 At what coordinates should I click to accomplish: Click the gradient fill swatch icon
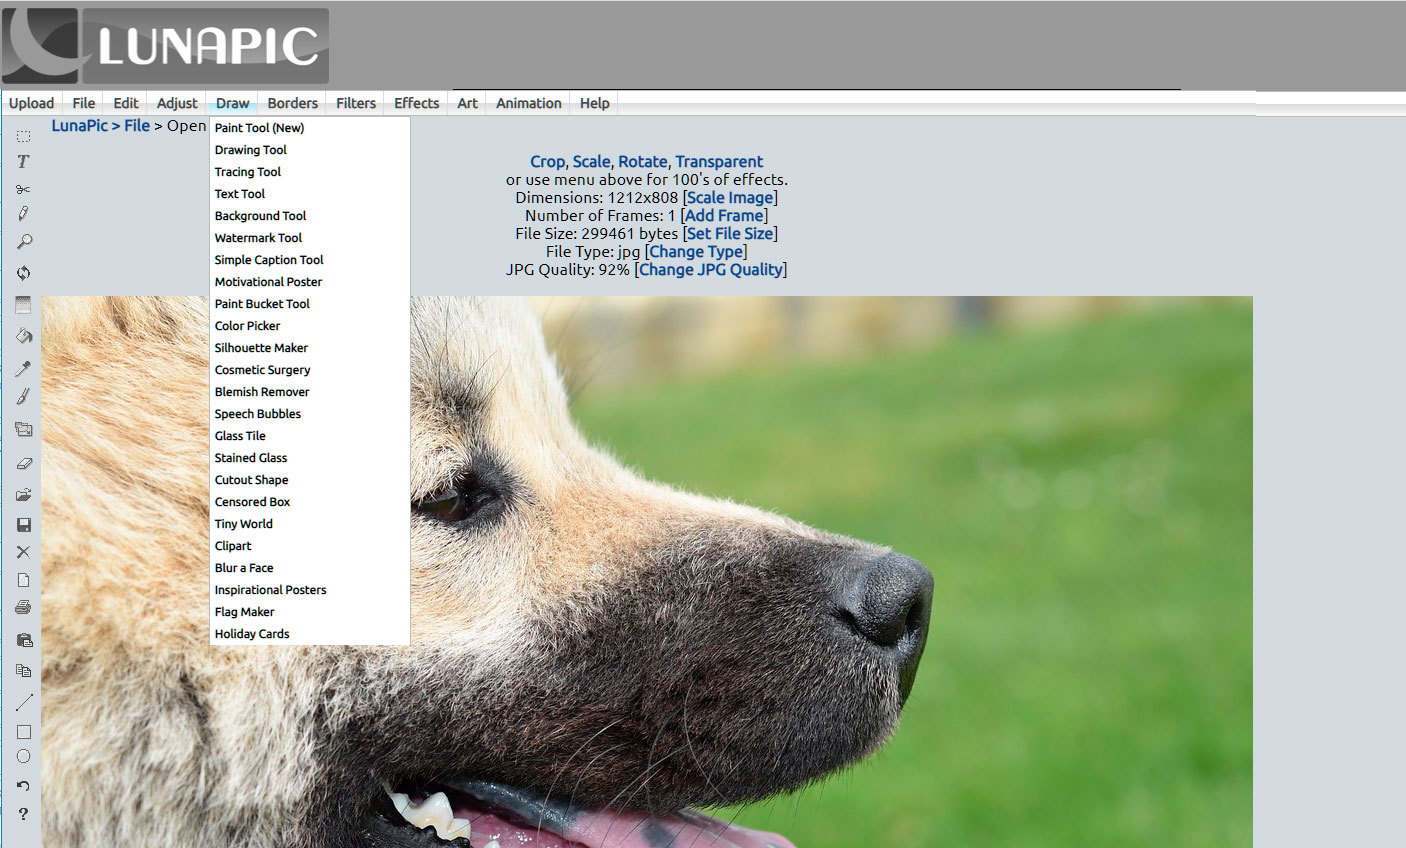click(x=23, y=305)
